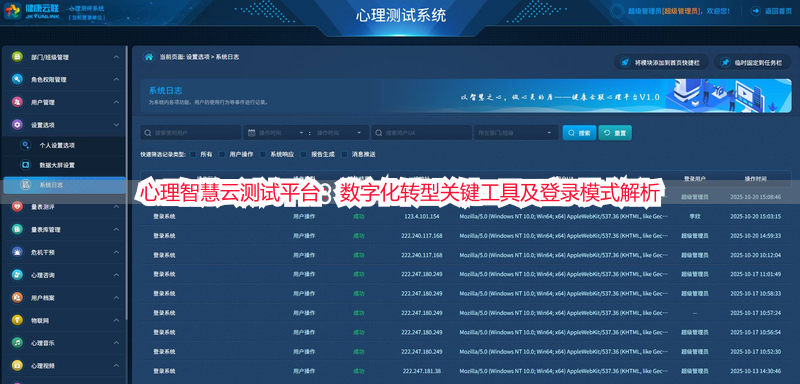Screen dimensions: 800x384
Task: Click the 操作时间 column header
Action: (755, 179)
